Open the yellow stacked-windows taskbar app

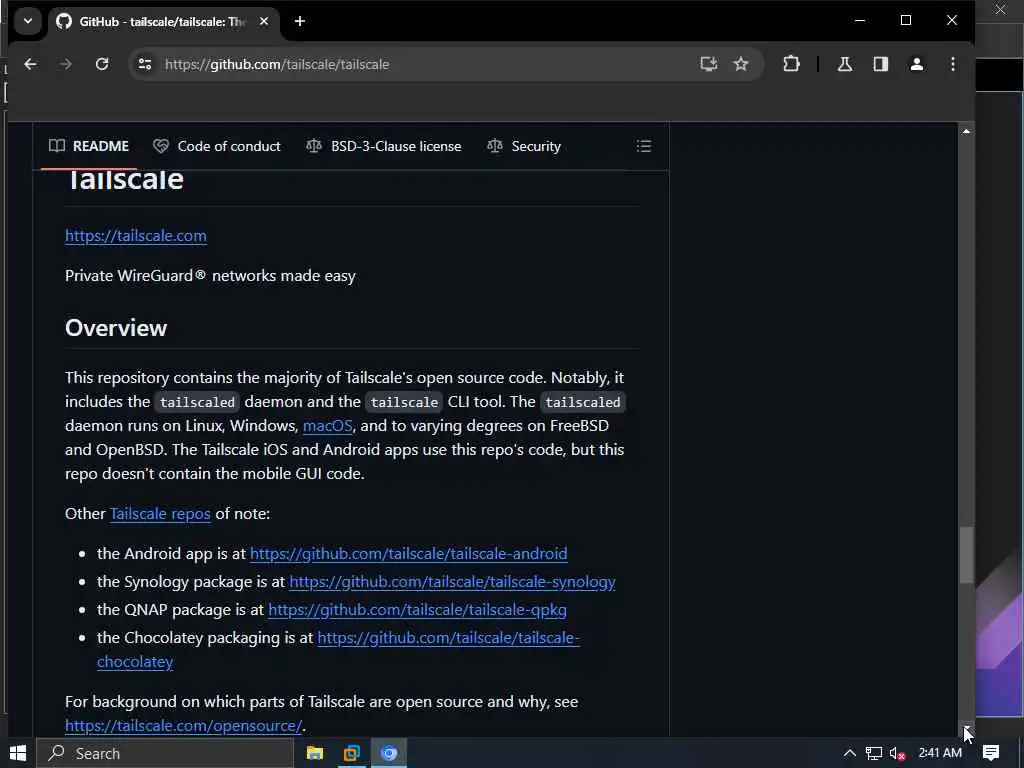(x=352, y=753)
